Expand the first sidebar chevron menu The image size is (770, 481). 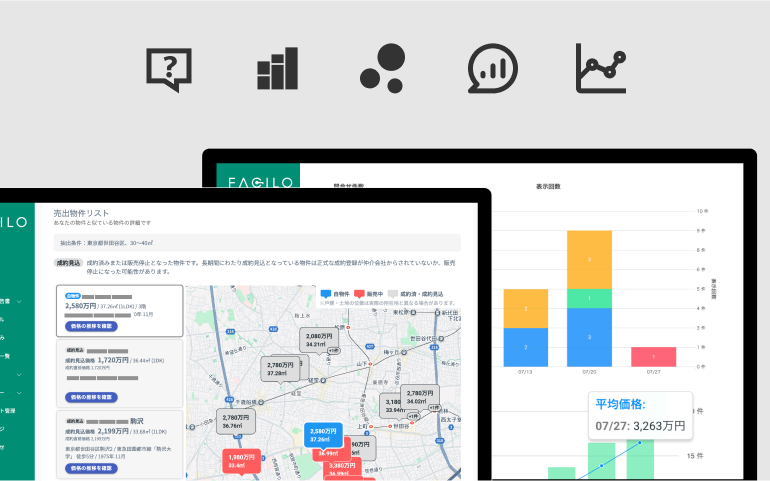click(20, 300)
